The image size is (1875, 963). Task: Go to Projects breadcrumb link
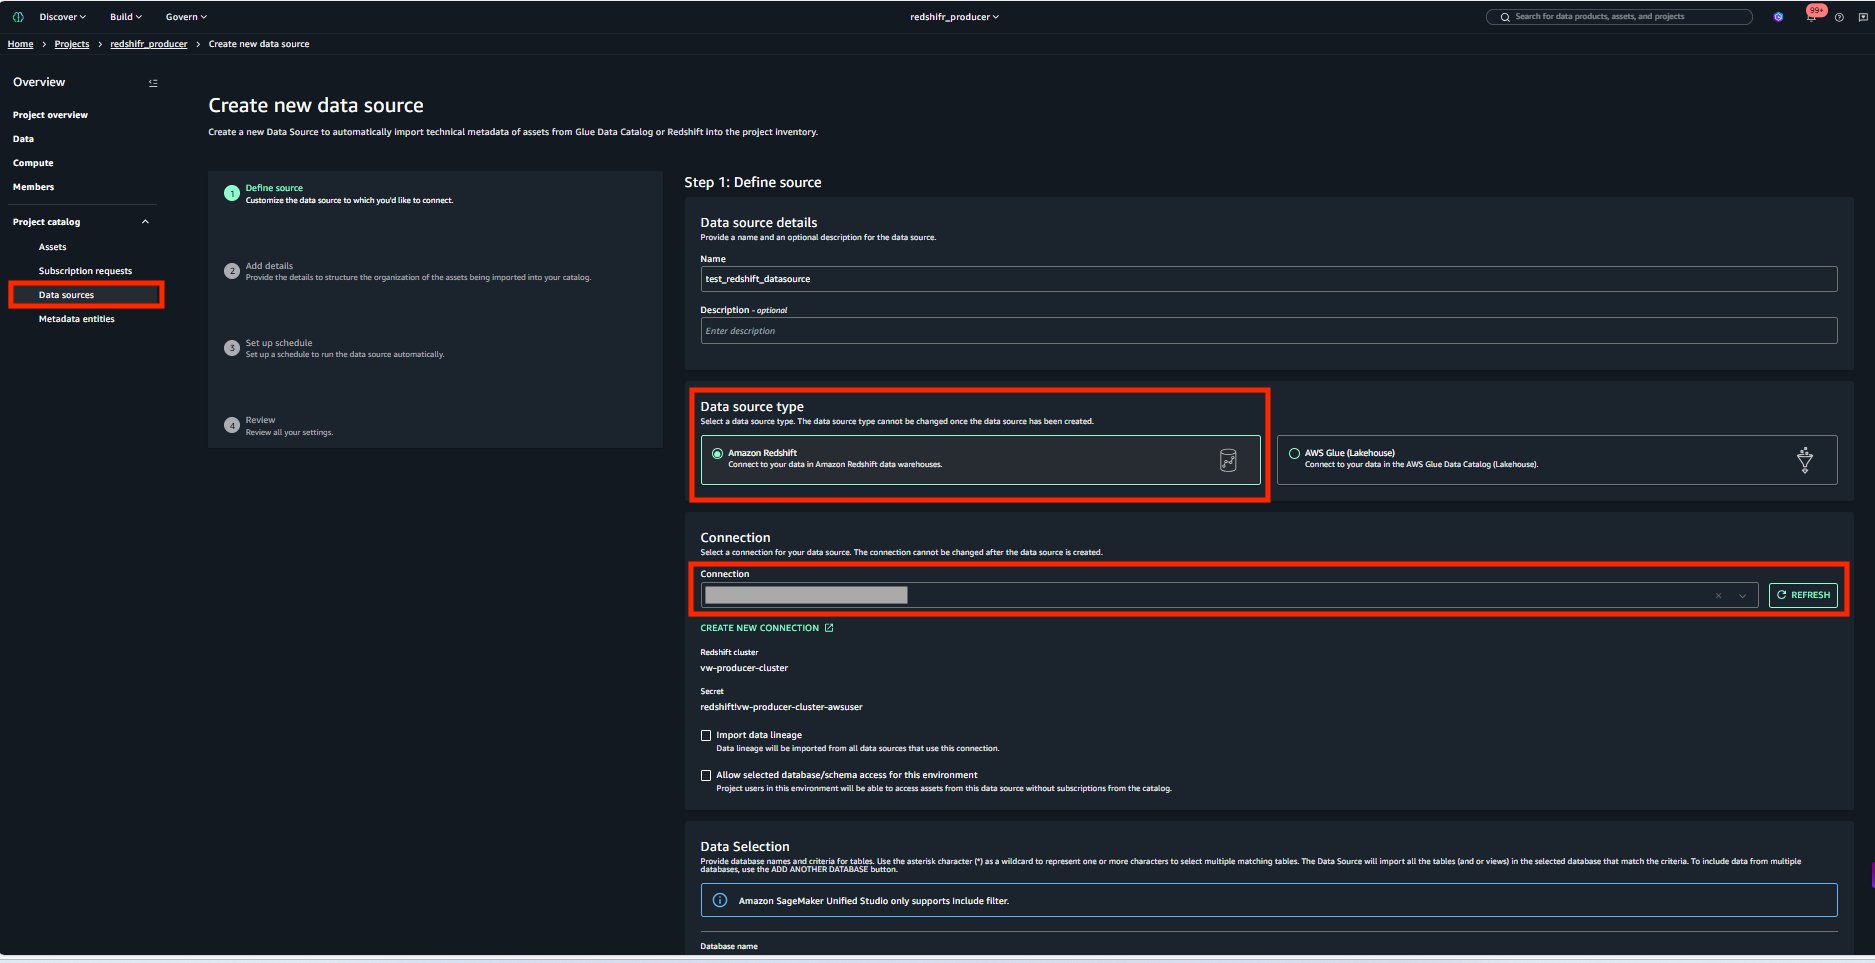[72, 44]
